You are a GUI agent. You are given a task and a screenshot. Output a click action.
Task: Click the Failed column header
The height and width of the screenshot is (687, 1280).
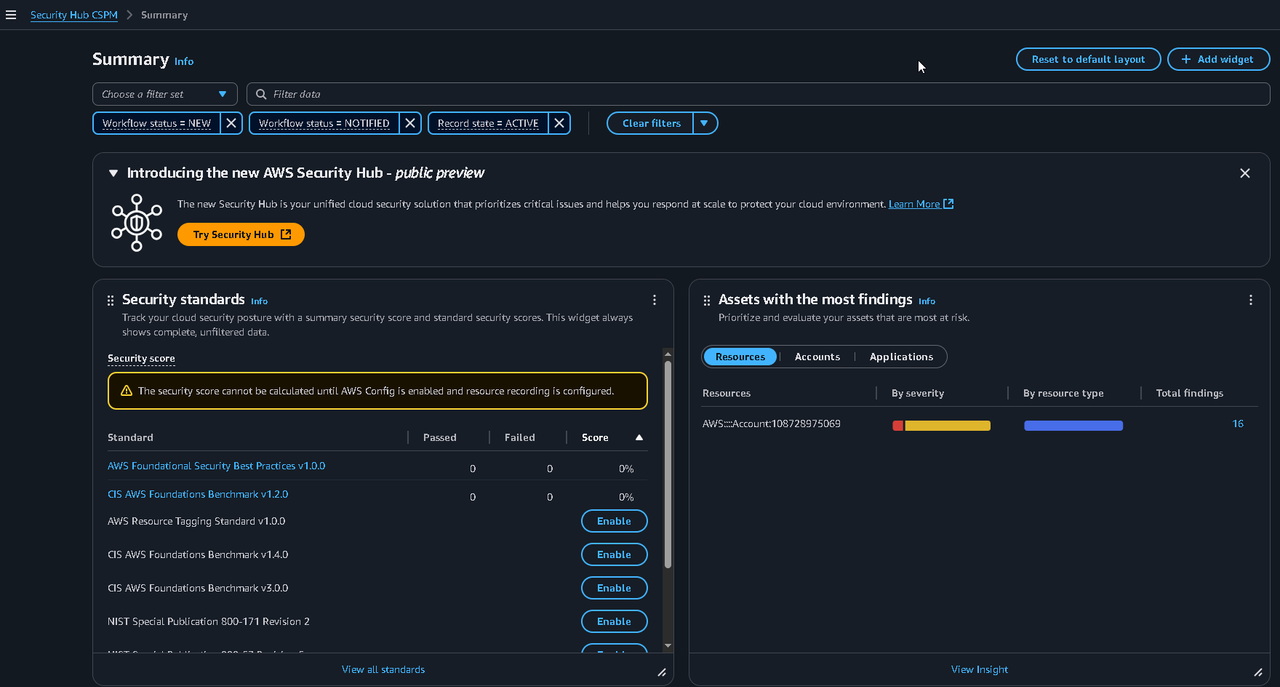coord(520,437)
